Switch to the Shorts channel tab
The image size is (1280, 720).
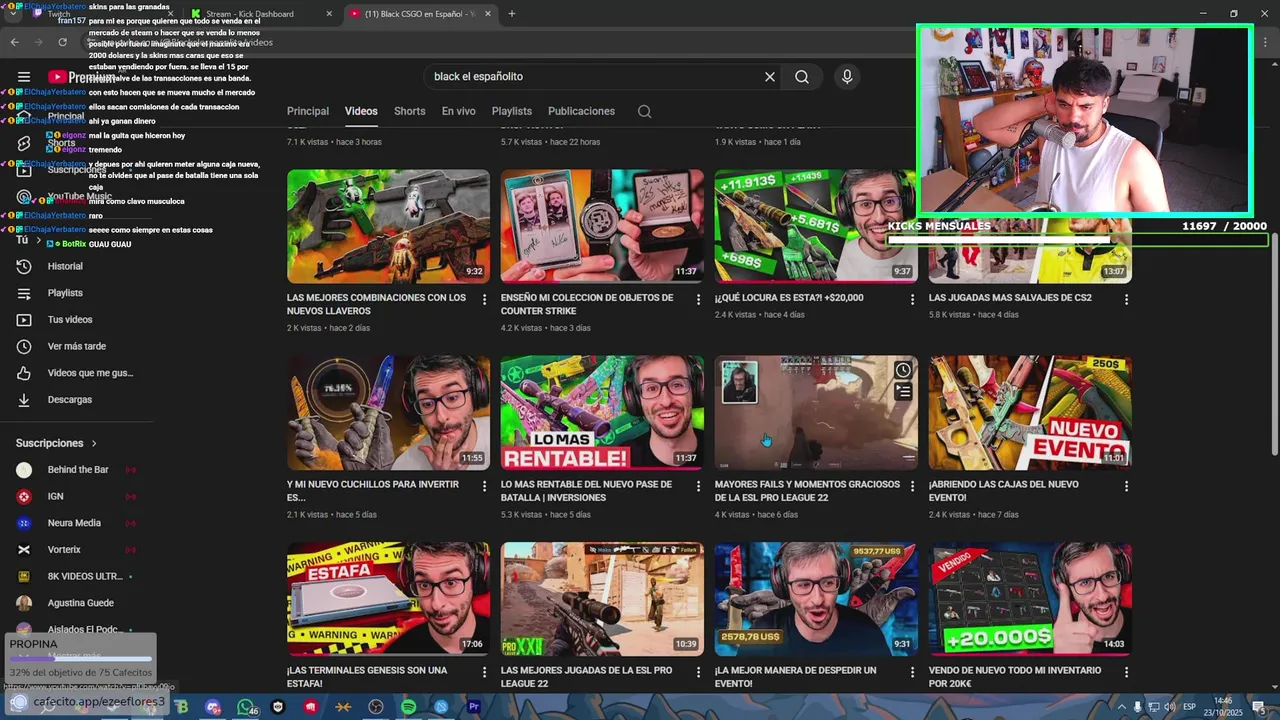point(409,111)
